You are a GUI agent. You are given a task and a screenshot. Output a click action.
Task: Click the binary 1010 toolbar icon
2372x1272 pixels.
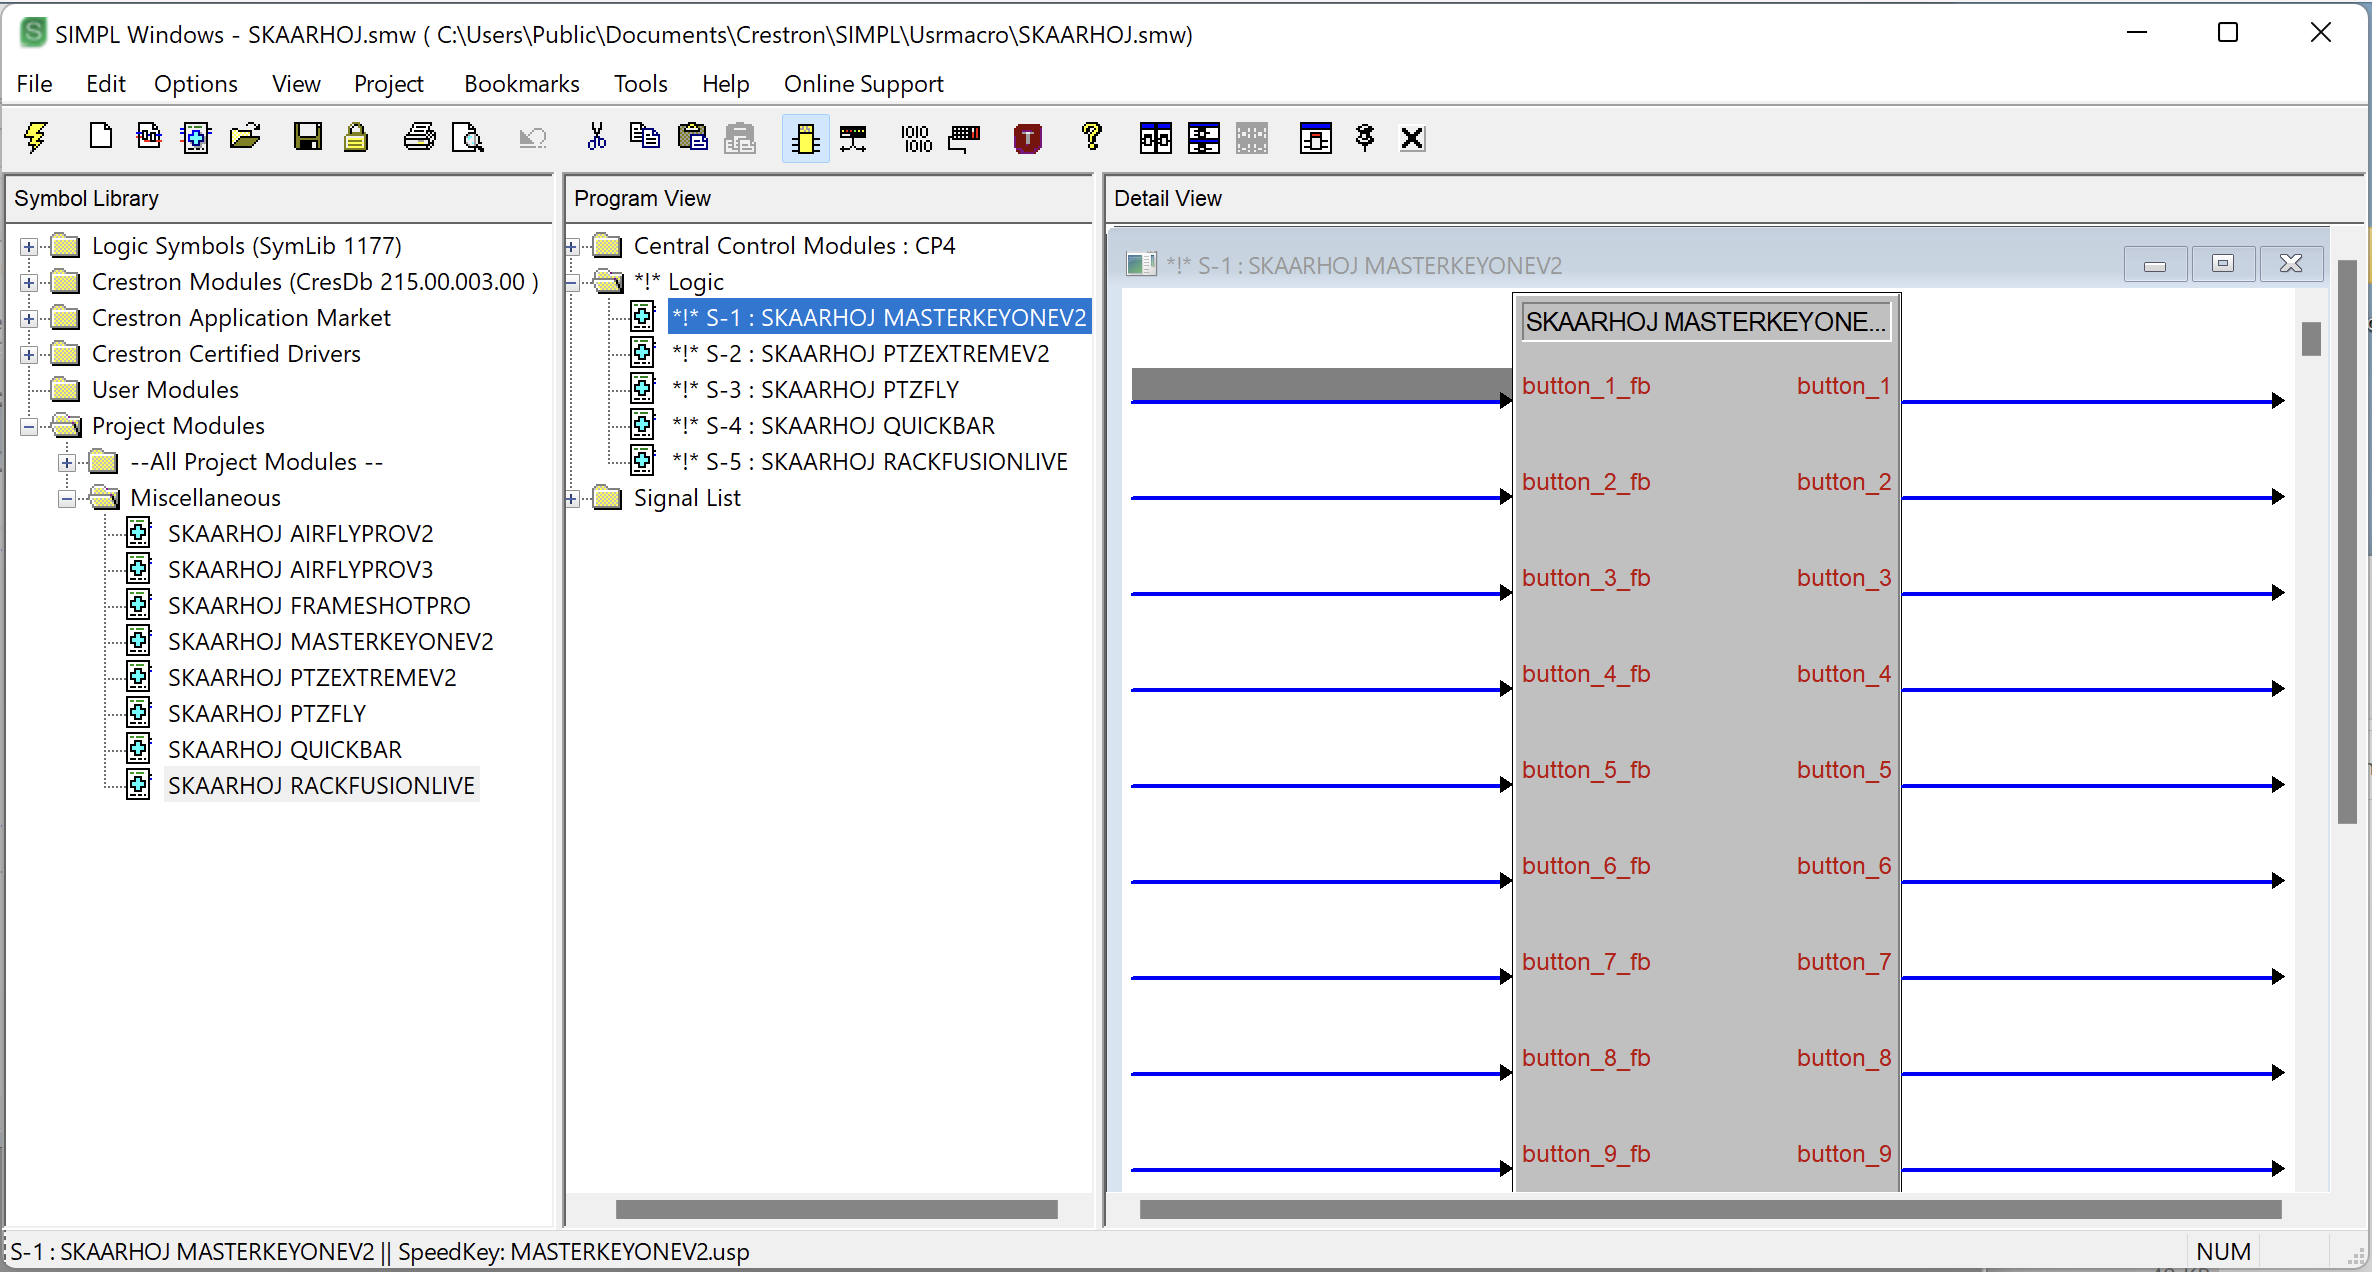pos(916,138)
